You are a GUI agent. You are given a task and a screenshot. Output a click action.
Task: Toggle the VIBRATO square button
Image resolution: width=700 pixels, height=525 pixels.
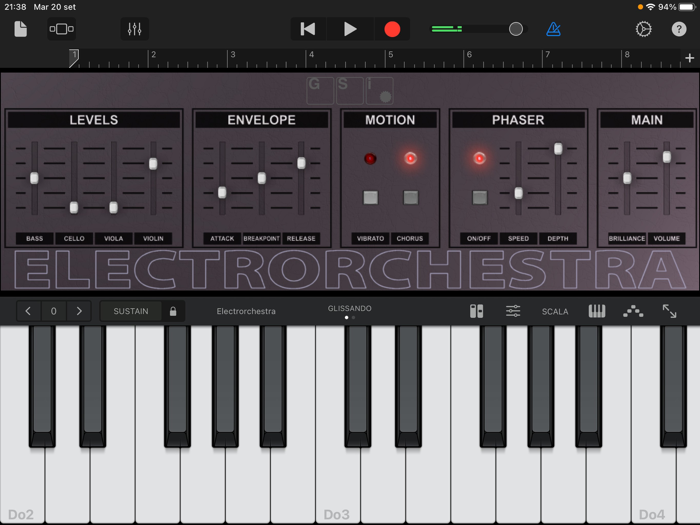click(x=371, y=197)
